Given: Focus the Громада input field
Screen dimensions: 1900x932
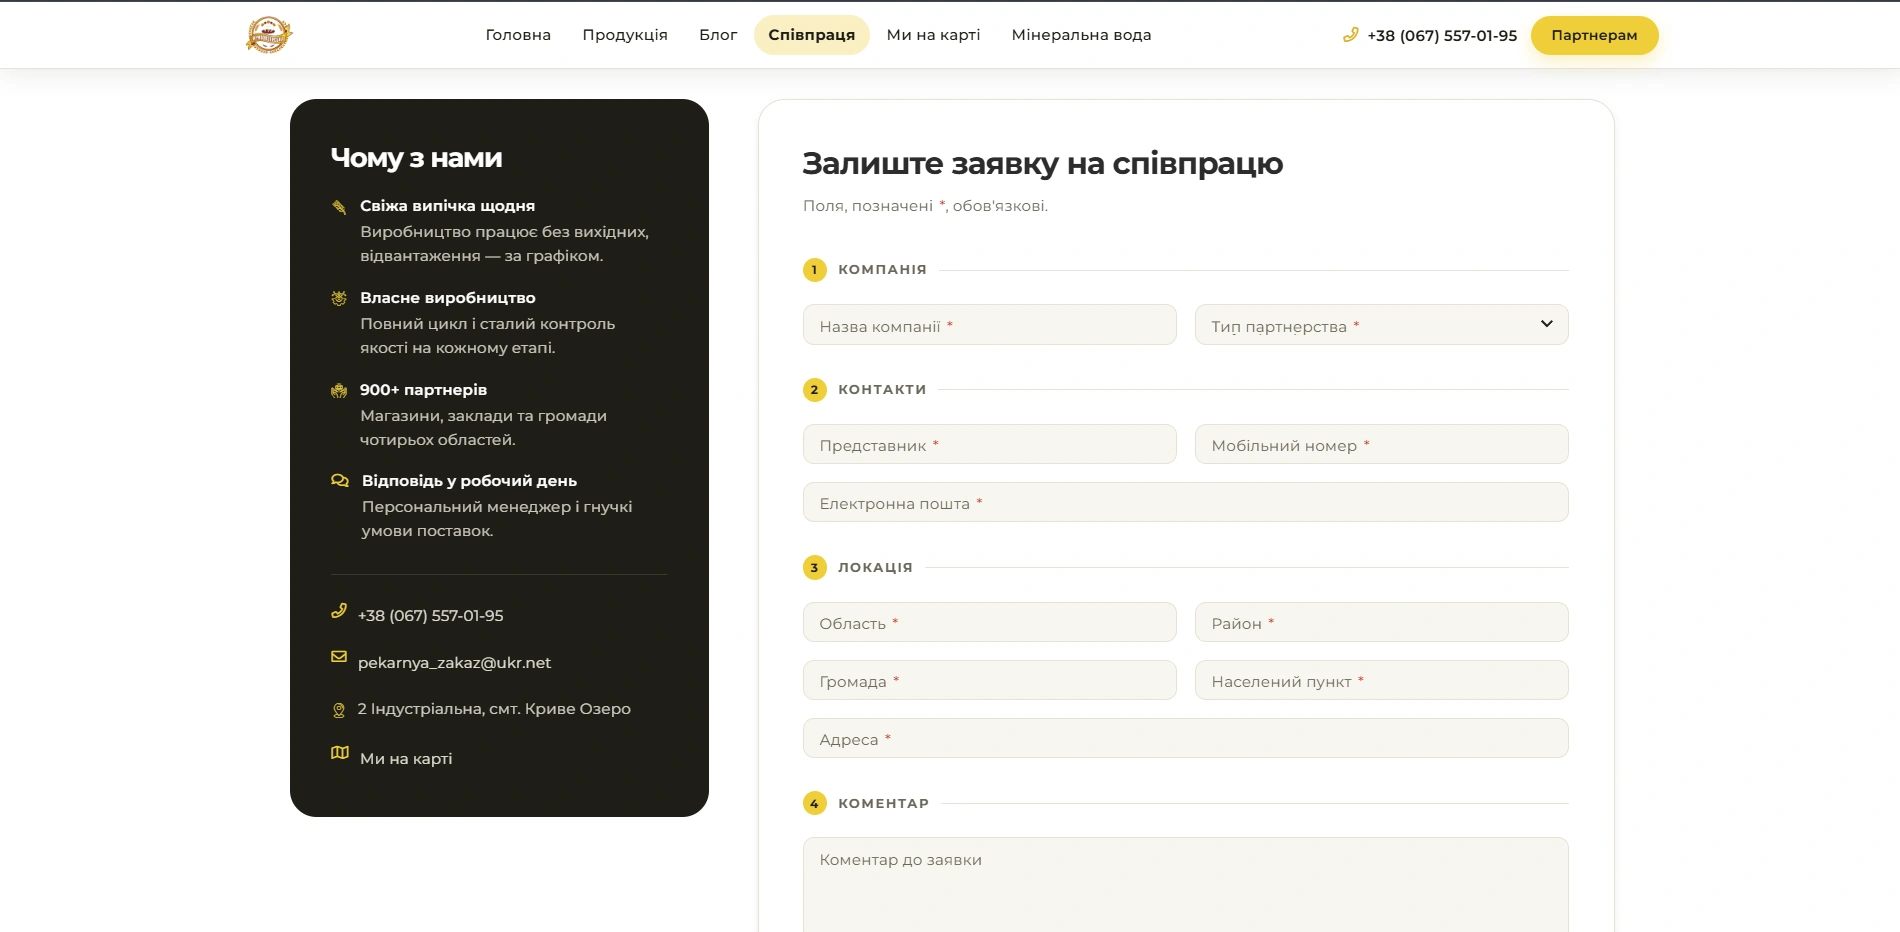Looking at the screenshot, I should point(989,680).
